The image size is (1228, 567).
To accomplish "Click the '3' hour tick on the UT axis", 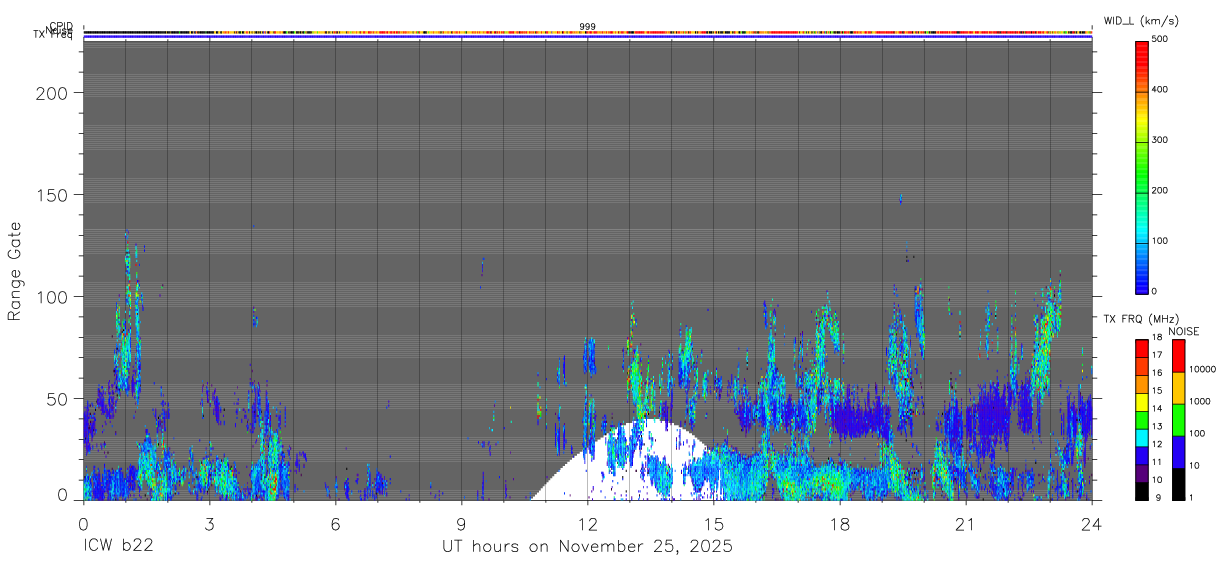I will click(209, 524).
